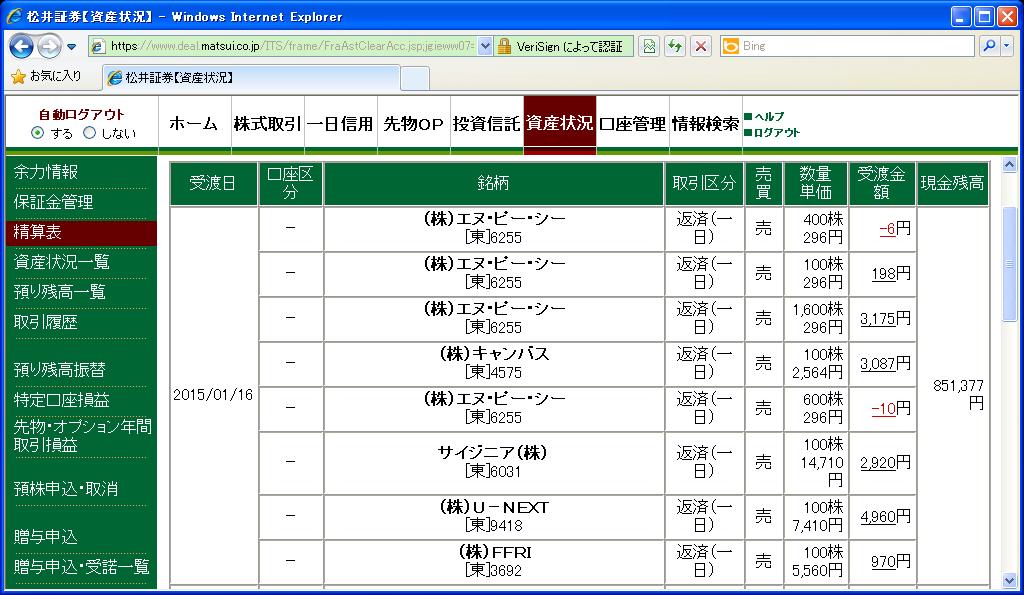Open the 資産状況 menu
The height and width of the screenshot is (595, 1024).
[x=560, y=123]
